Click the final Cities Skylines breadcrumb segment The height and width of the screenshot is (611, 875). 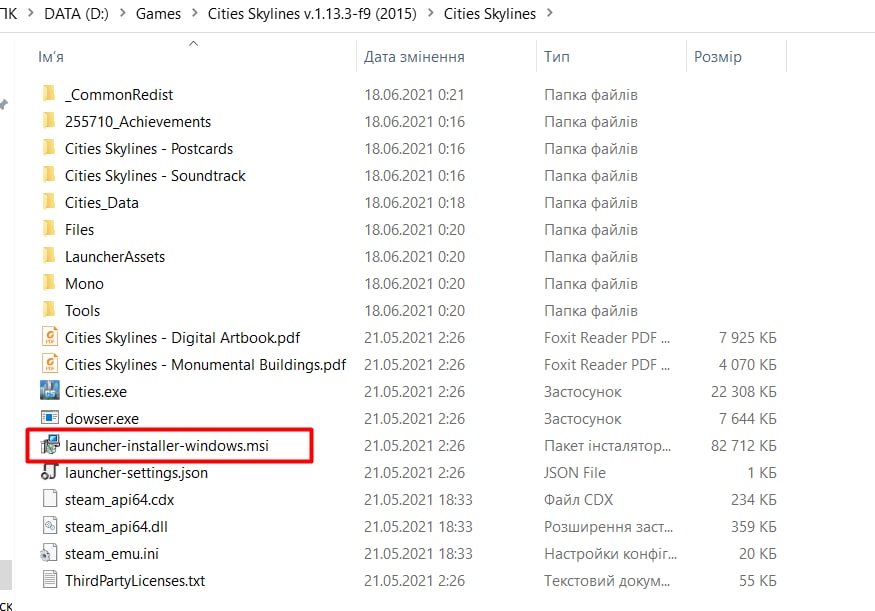pos(489,13)
